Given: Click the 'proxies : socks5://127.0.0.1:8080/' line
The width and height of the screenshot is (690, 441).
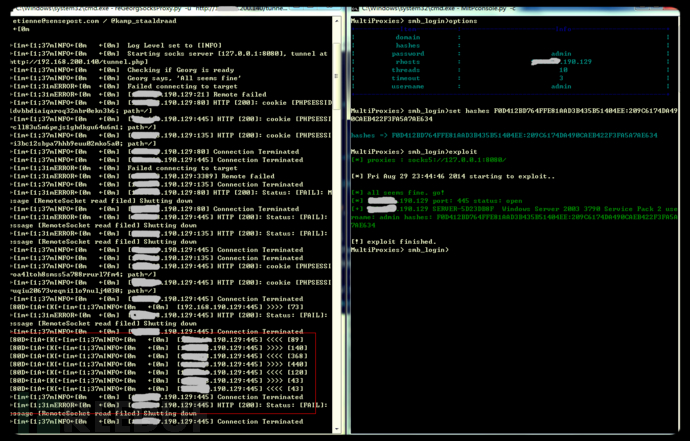Looking at the screenshot, I should (429, 160).
